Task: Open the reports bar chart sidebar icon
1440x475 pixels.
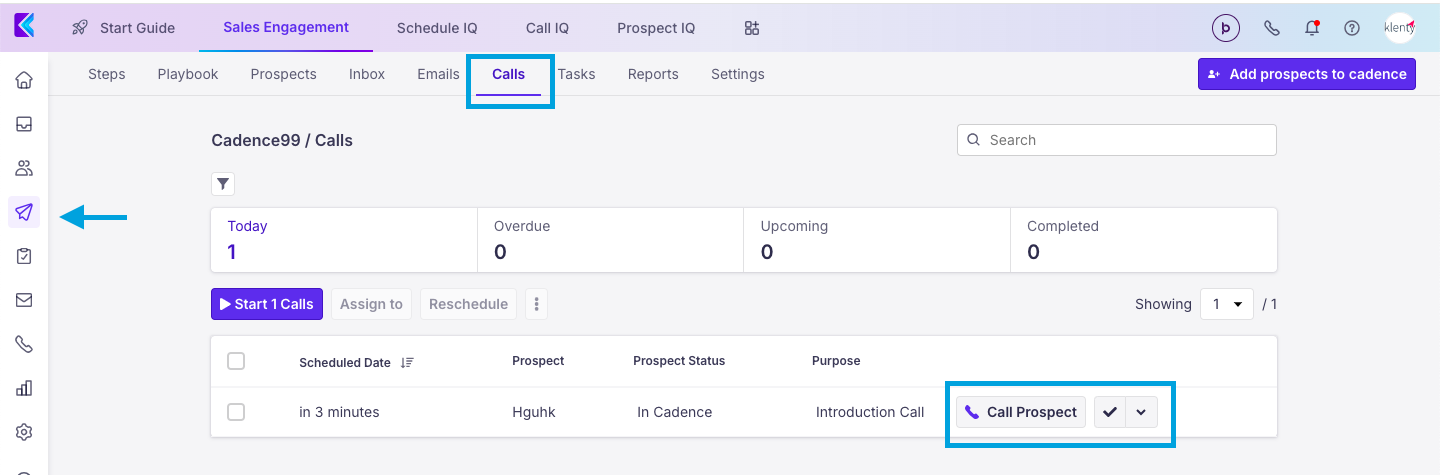Action: [x=24, y=388]
